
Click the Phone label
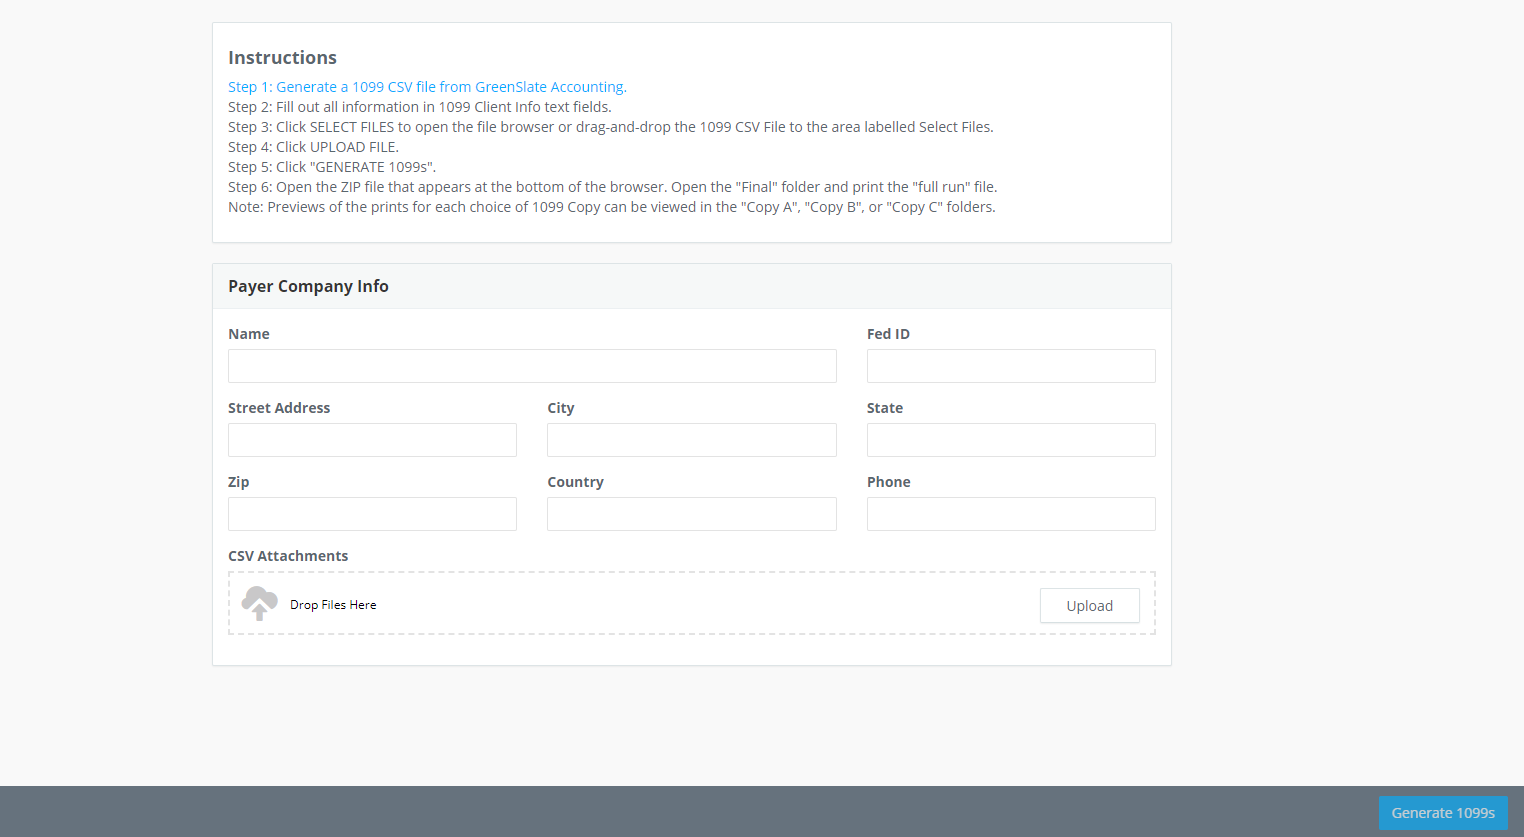[x=888, y=482]
